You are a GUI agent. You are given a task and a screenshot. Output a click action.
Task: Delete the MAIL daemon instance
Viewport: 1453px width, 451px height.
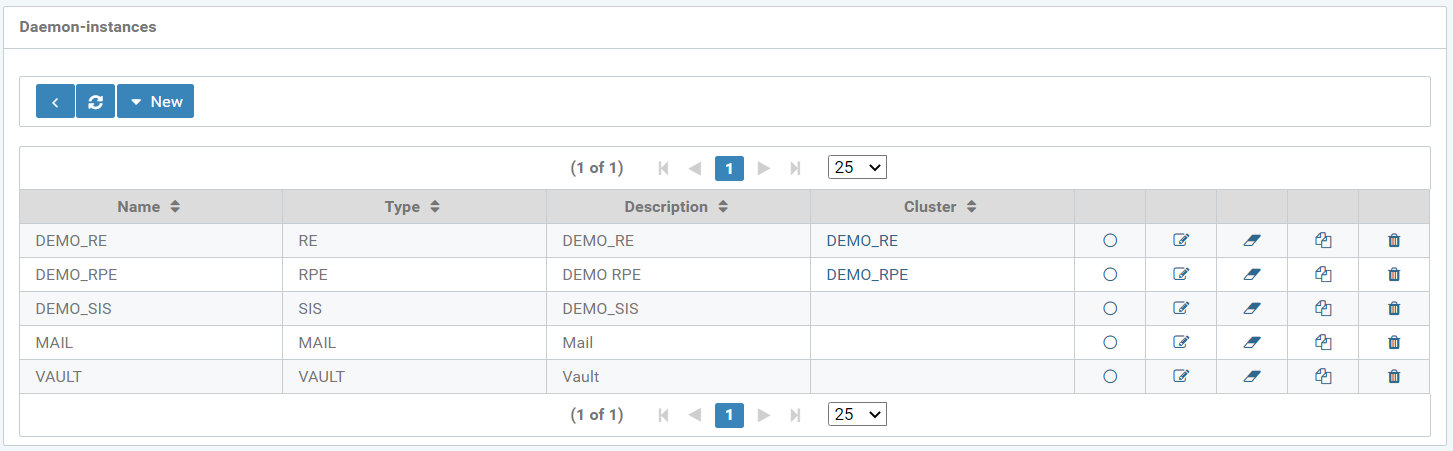pyautogui.click(x=1394, y=342)
